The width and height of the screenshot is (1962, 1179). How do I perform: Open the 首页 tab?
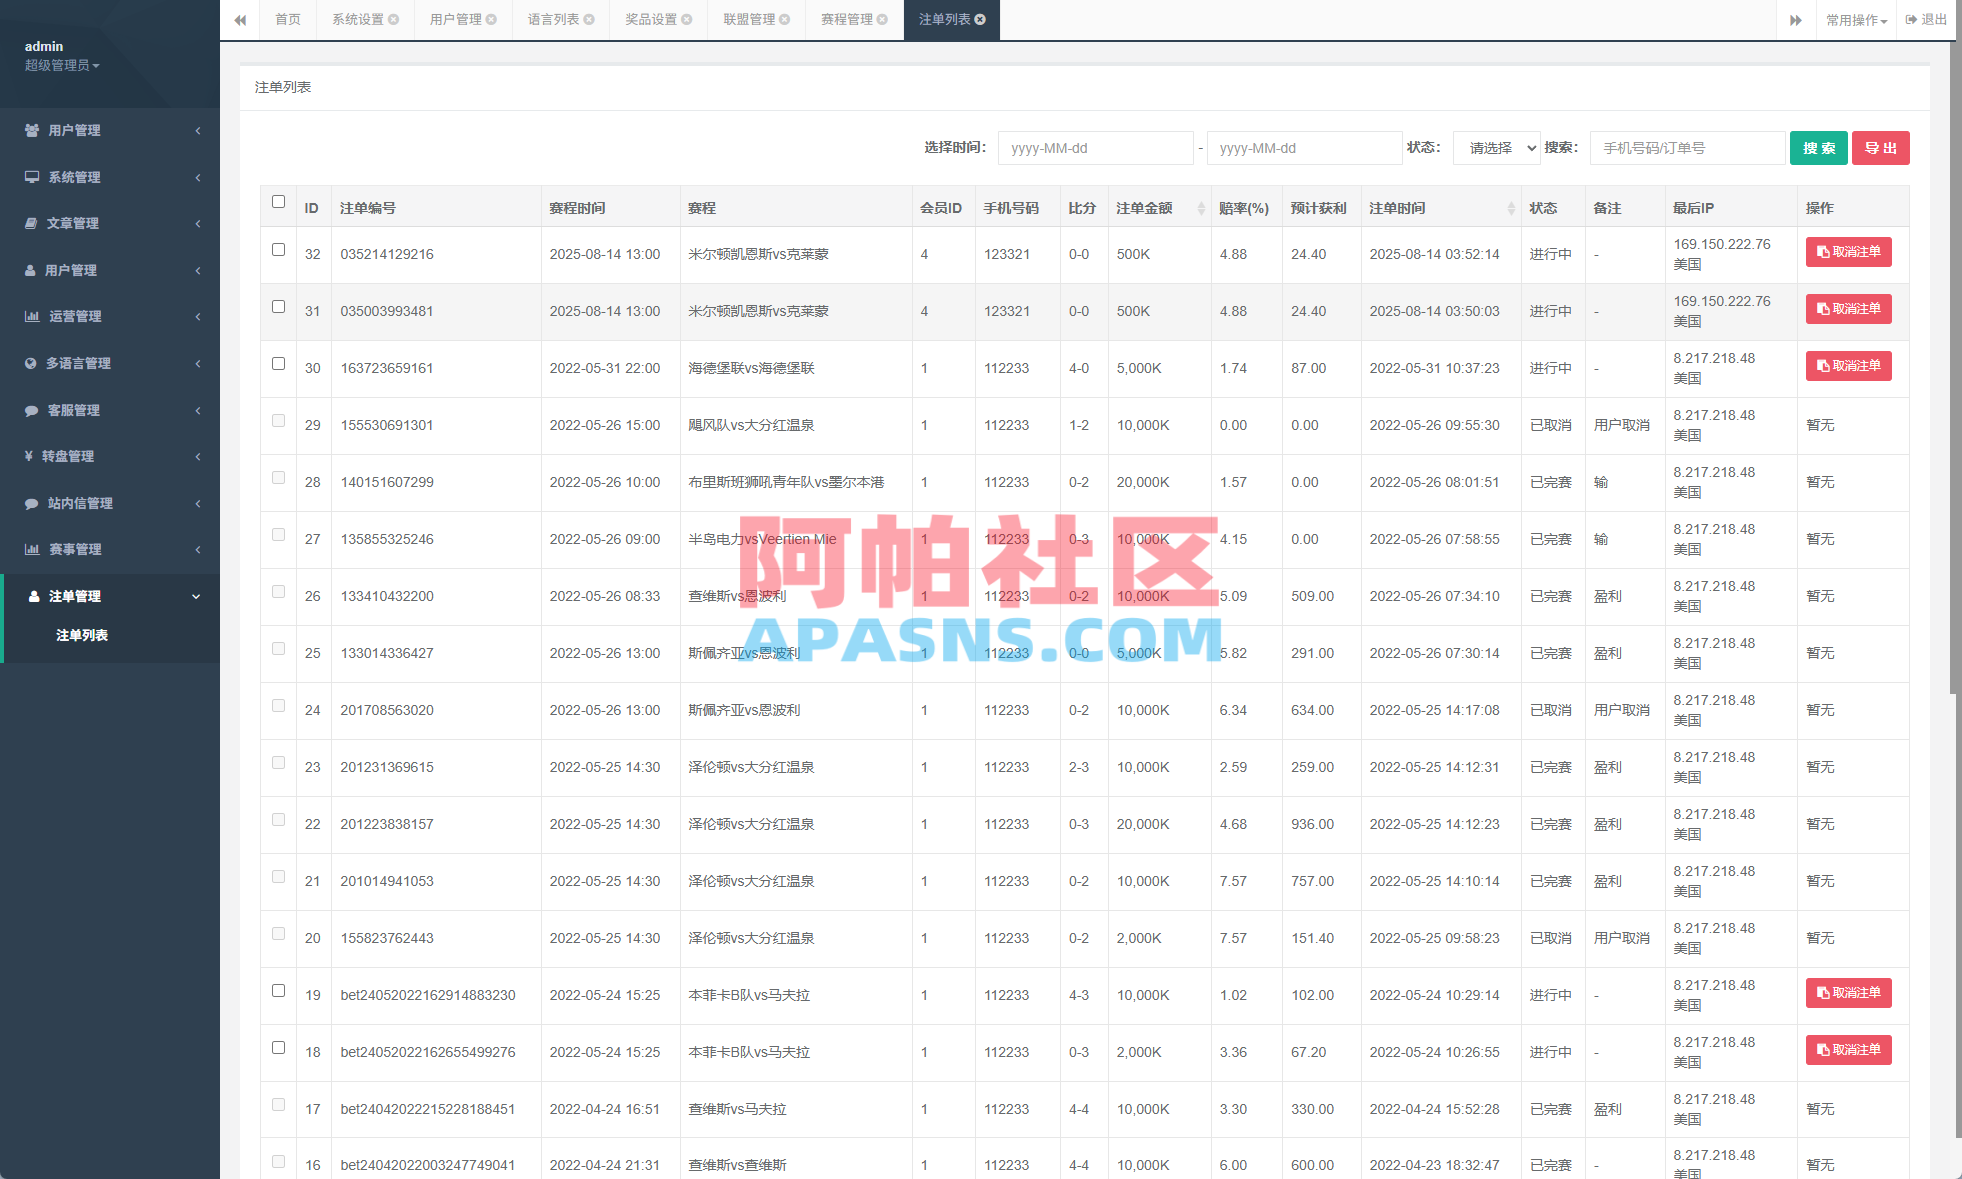click(287, 18)
